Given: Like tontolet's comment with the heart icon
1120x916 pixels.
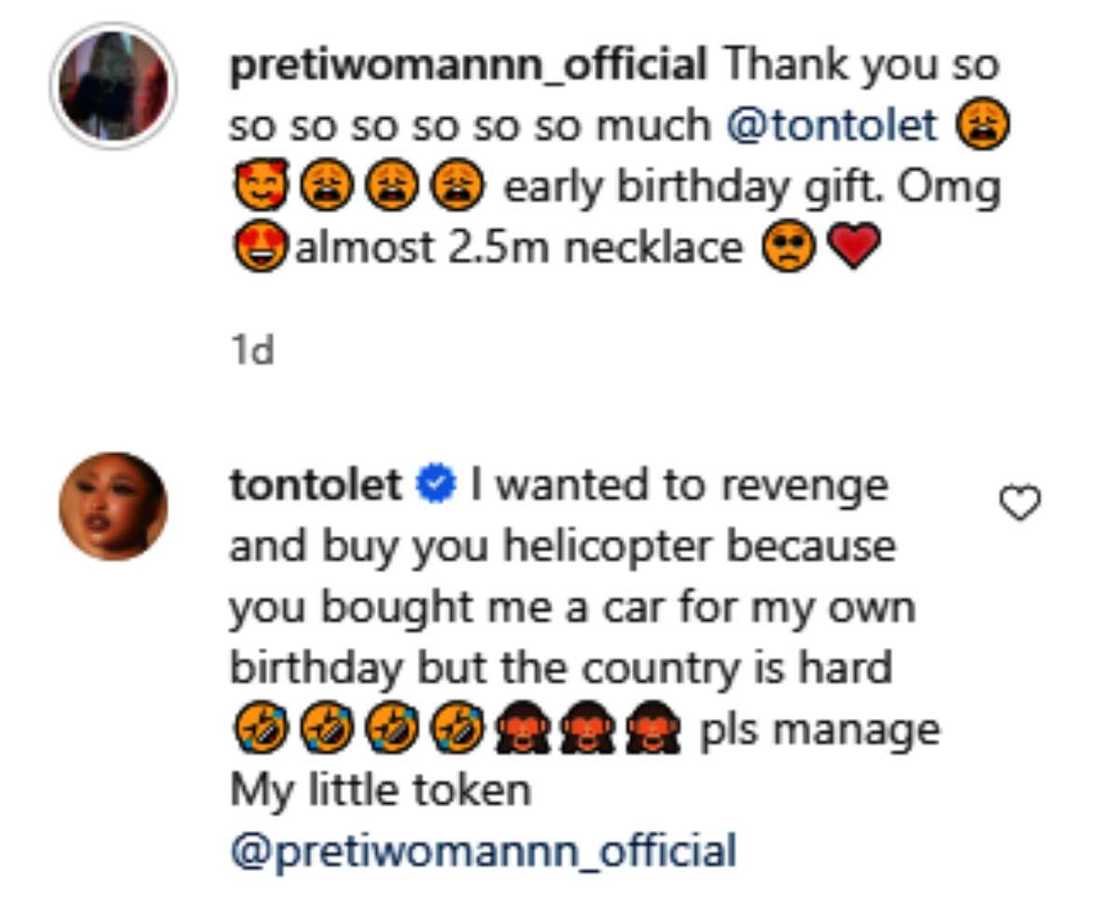Looking at the screenshot, I should [x=1020, y=506].
